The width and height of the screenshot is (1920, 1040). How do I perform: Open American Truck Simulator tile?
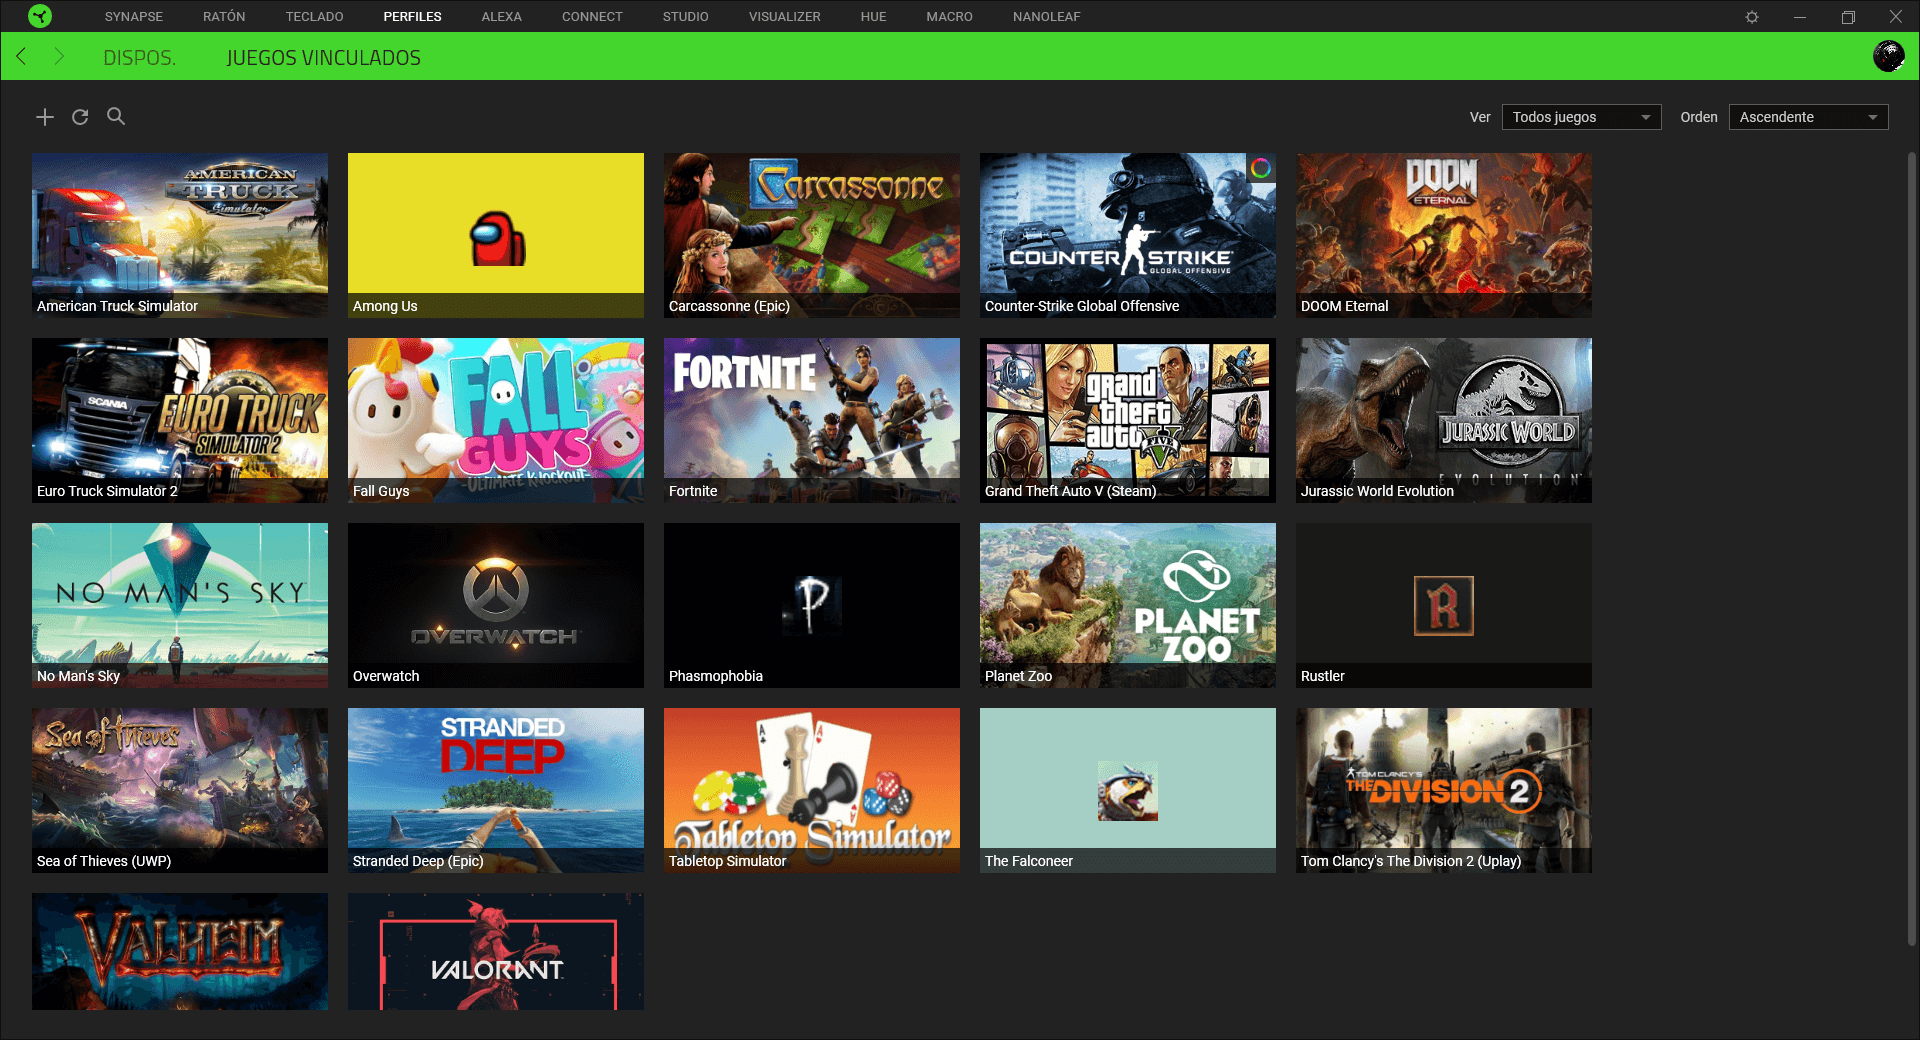click(x=180, y=235)
